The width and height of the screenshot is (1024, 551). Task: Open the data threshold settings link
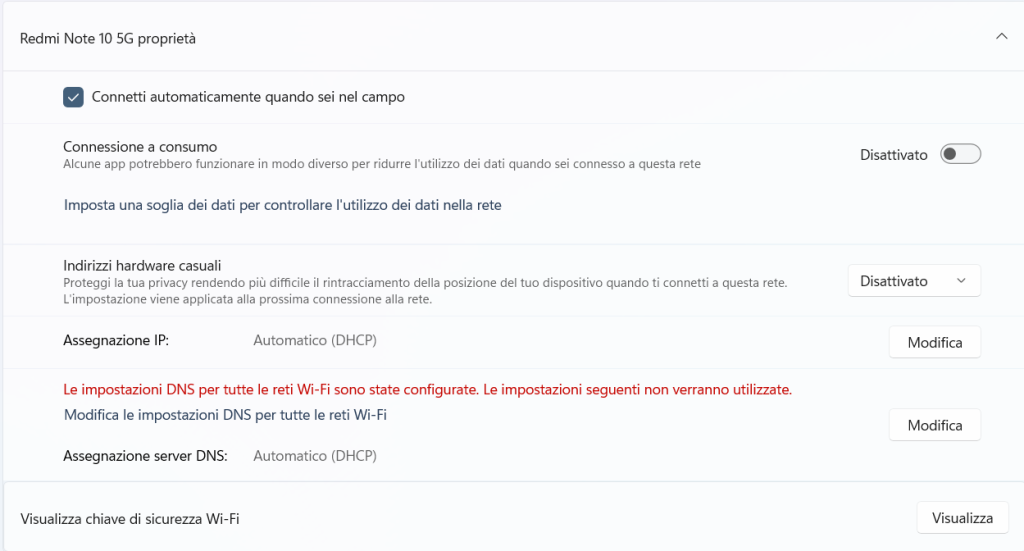pos(282,205)
